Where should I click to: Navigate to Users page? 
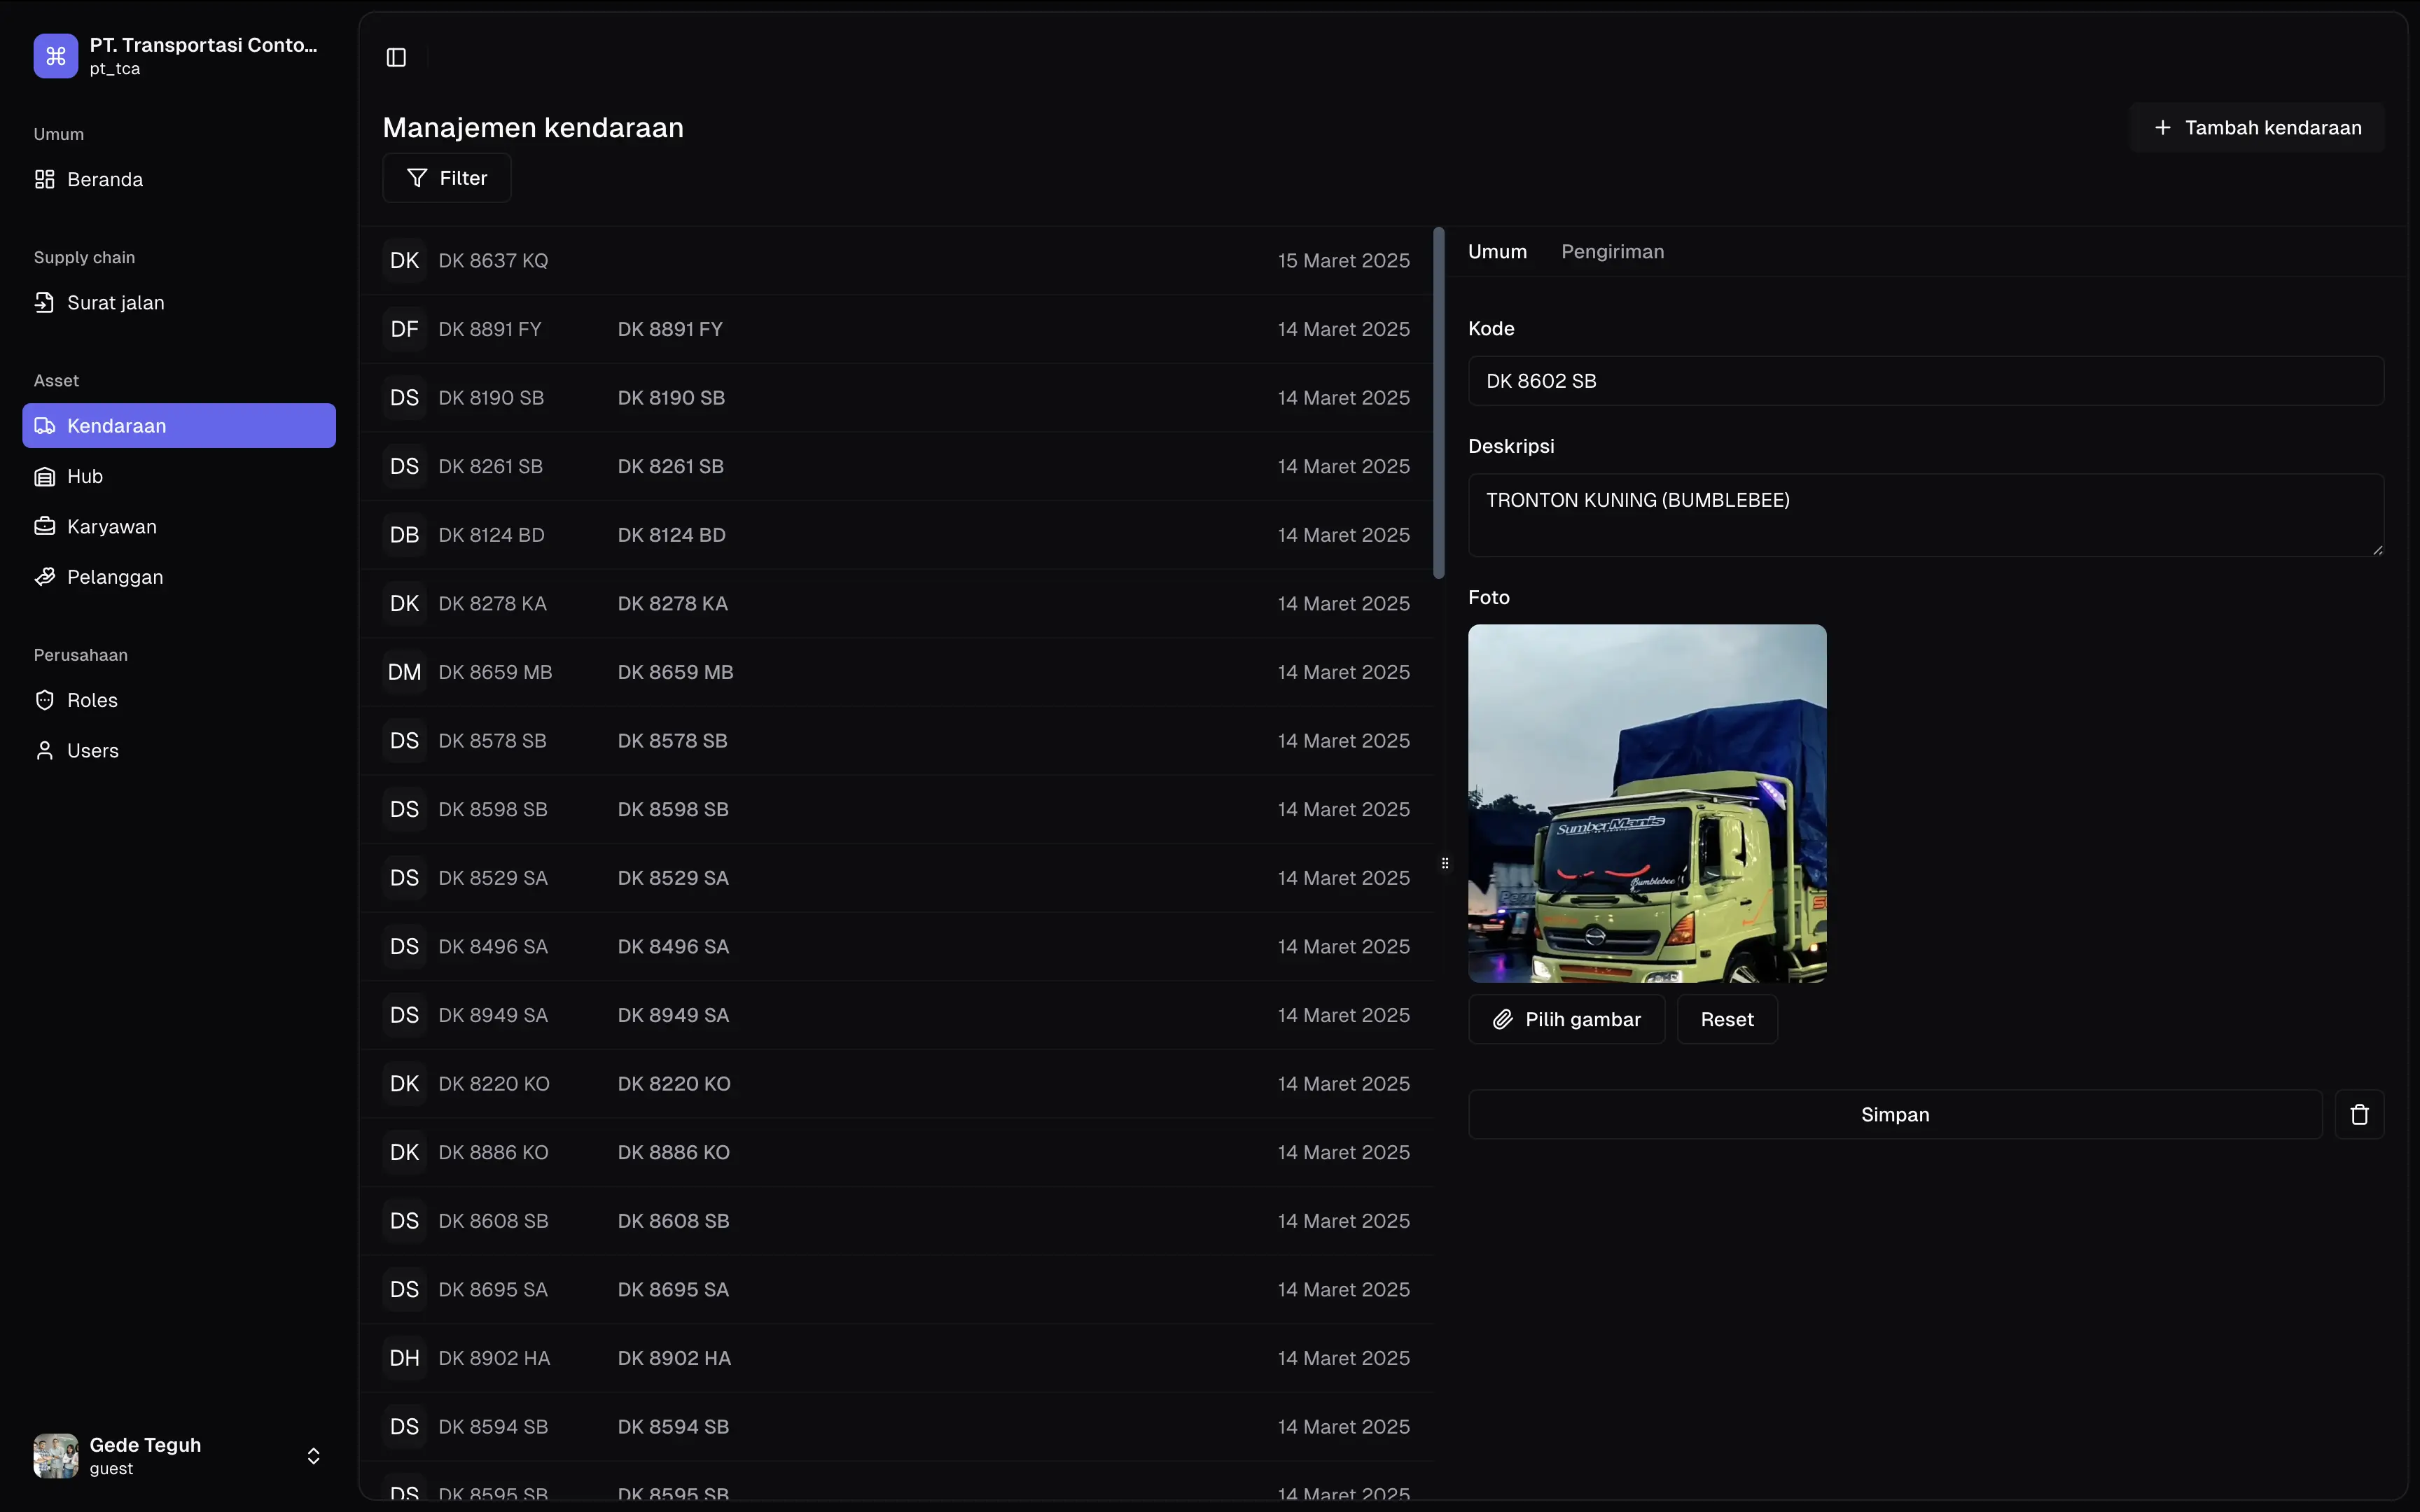(x=92, y=751)
